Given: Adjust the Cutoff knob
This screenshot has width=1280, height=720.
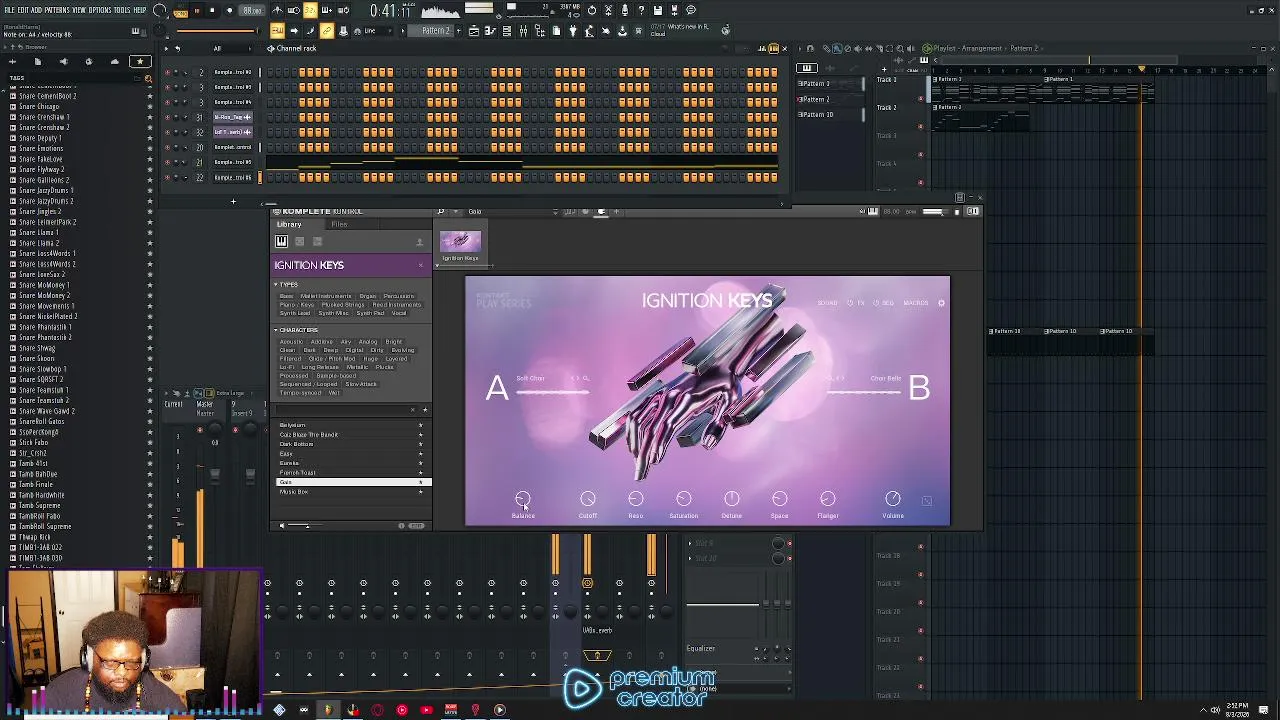Looking at the screenshot, I should click(588, 499).
